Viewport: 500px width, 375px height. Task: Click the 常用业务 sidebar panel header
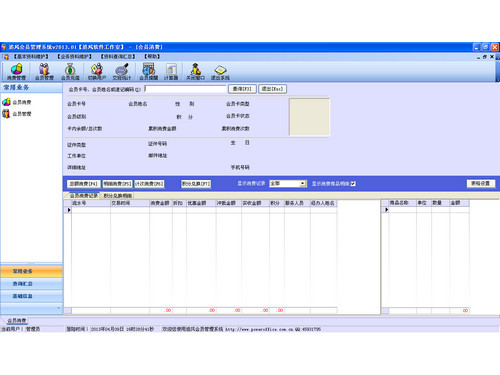pyautogui.click(x=31, y=88)
